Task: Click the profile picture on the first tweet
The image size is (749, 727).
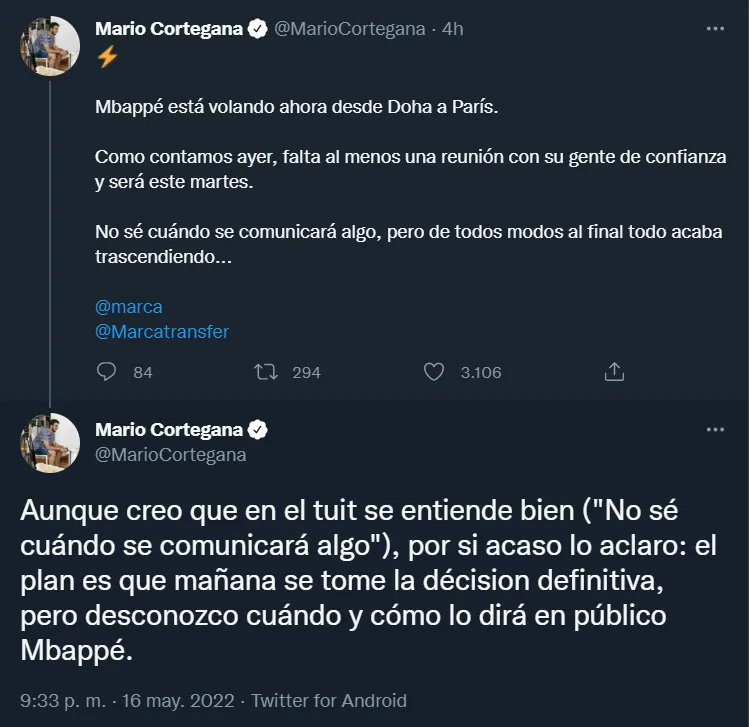Action: (50, 46)
